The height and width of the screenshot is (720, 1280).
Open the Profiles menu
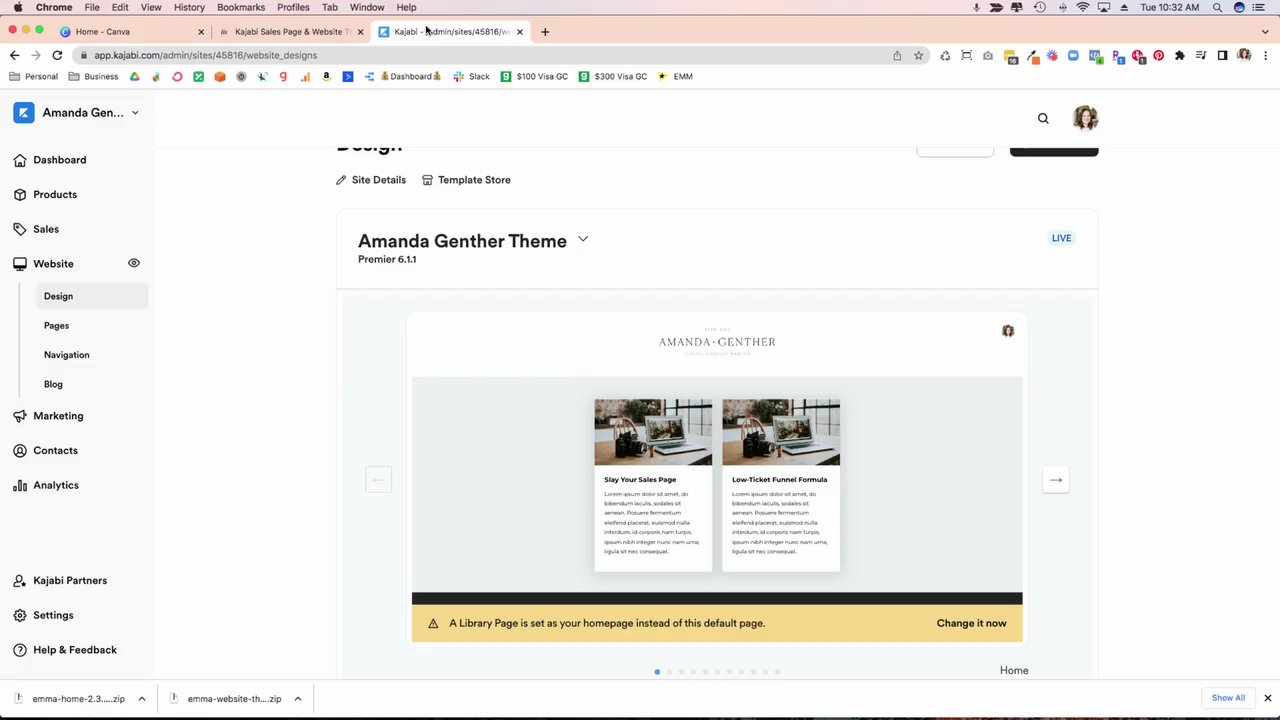tap(293, 7)
